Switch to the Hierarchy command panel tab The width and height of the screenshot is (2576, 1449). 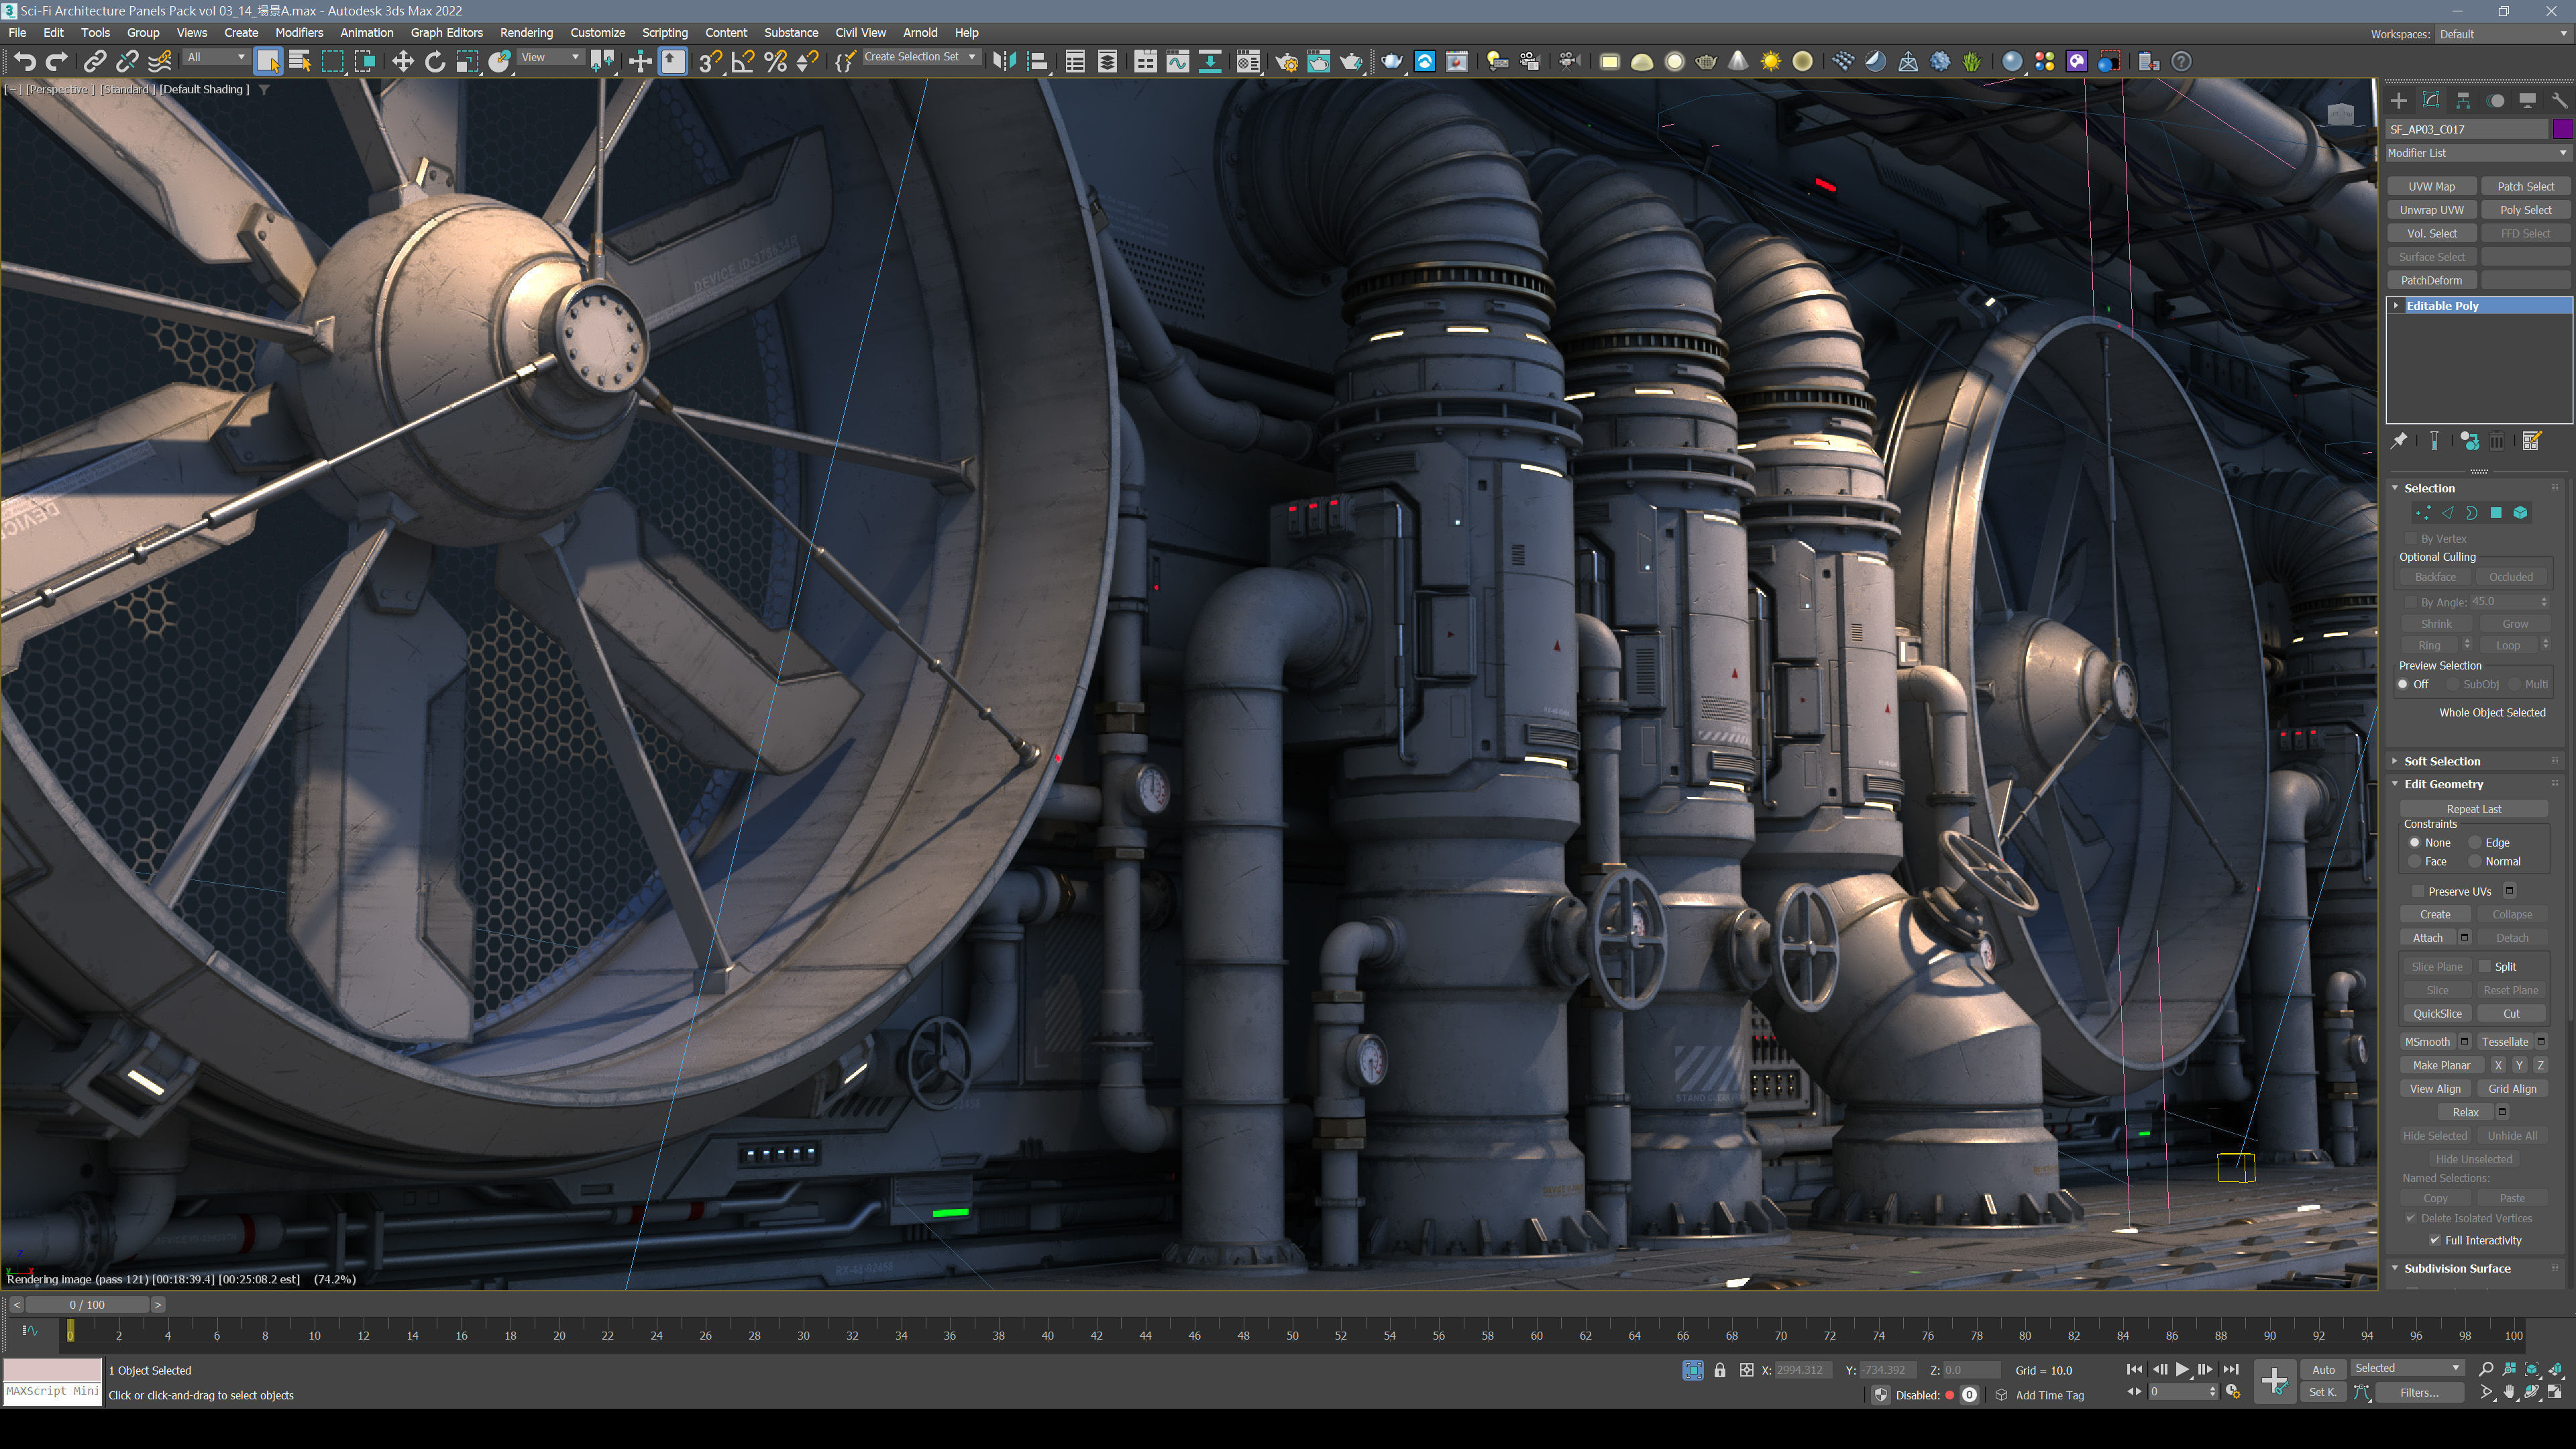coord(2463,101)
